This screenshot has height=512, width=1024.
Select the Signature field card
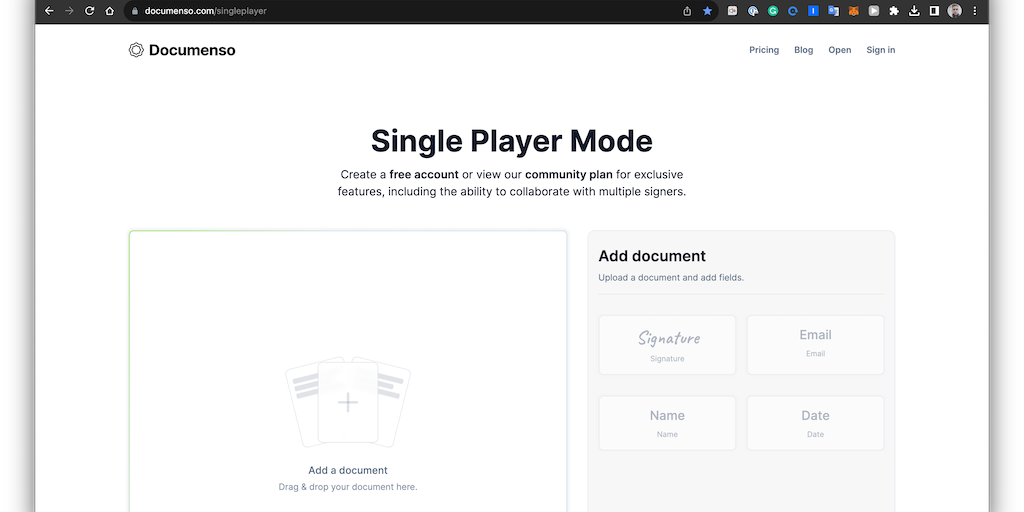tap(667, 345)
